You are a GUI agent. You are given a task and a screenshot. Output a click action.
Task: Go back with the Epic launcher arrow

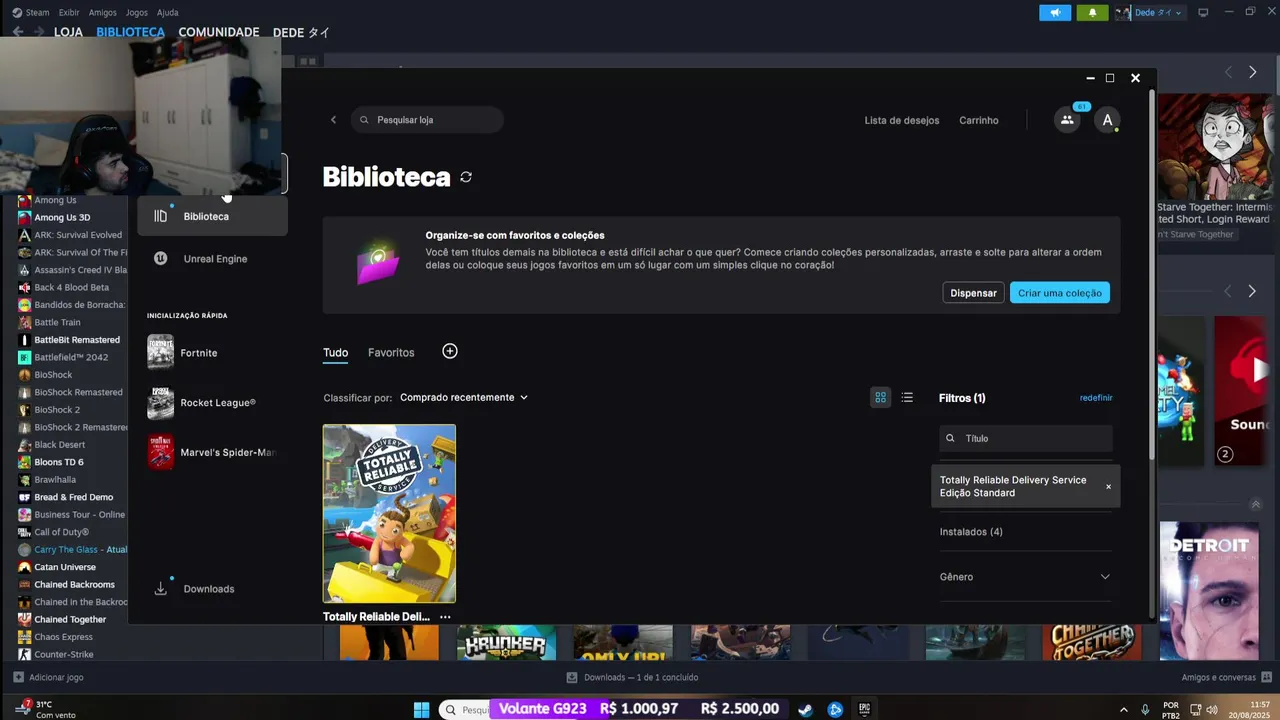(x=334, y=120)
